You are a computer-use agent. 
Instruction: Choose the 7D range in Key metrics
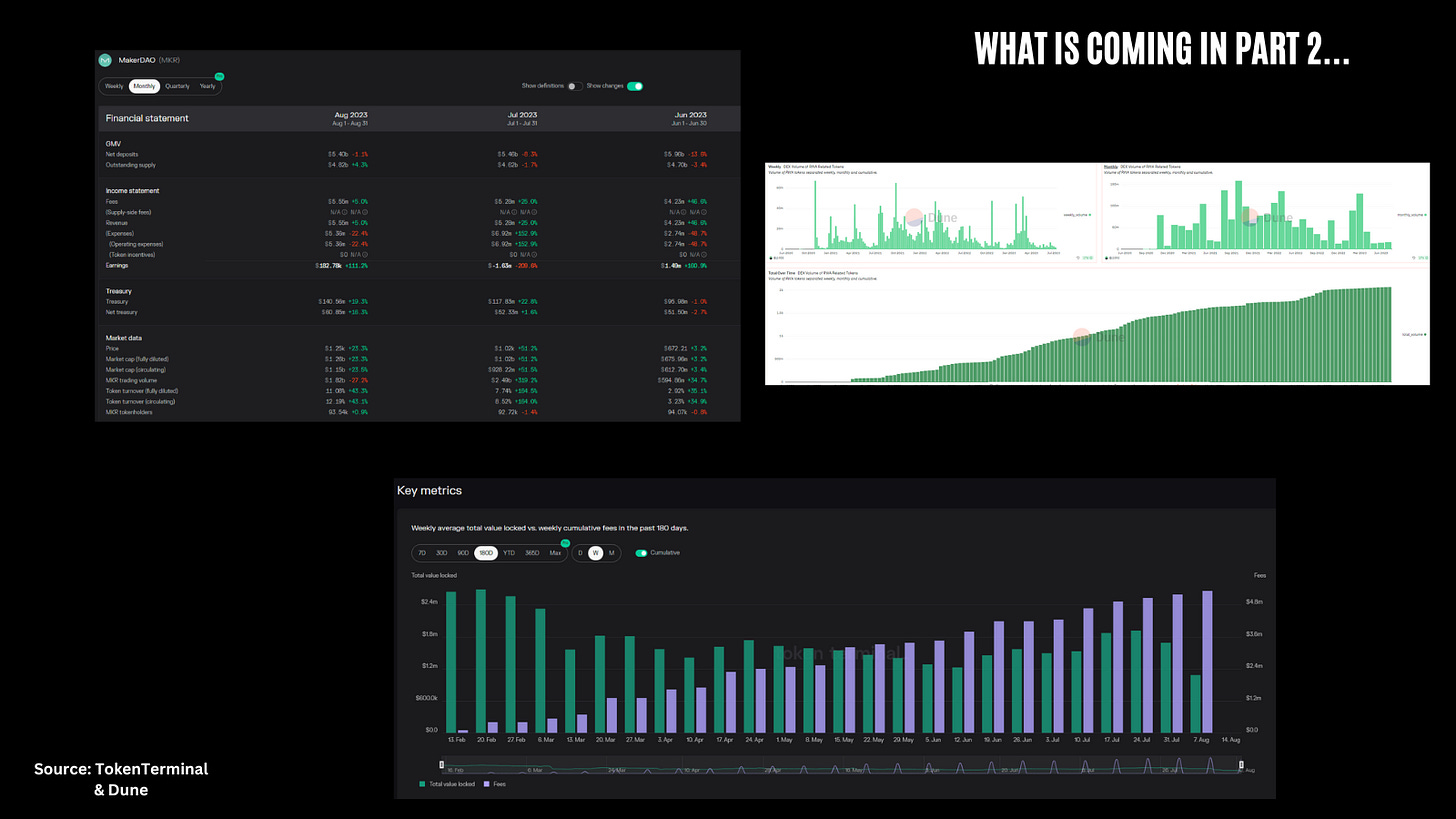[x=422, y=553]
